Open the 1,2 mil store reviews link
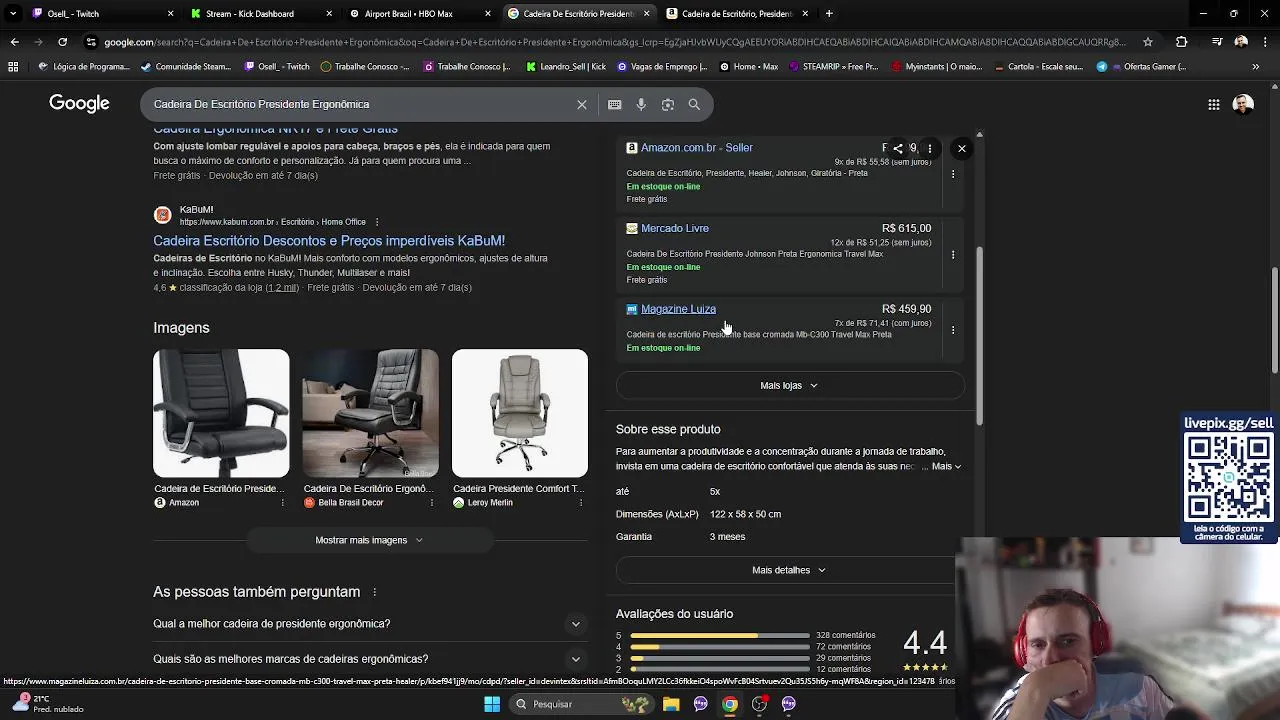The width and height of the screenshot is (1280, 720). coord(282,288)
